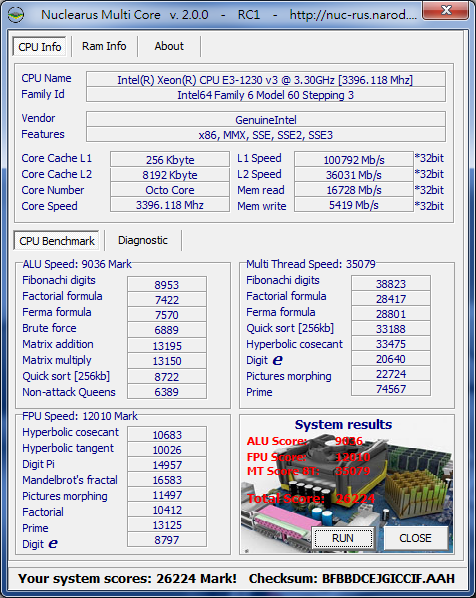Click the FPU Speed: 12010 Mark heading
The width and height of the screenshot is (476, 598).
point(80,416)
